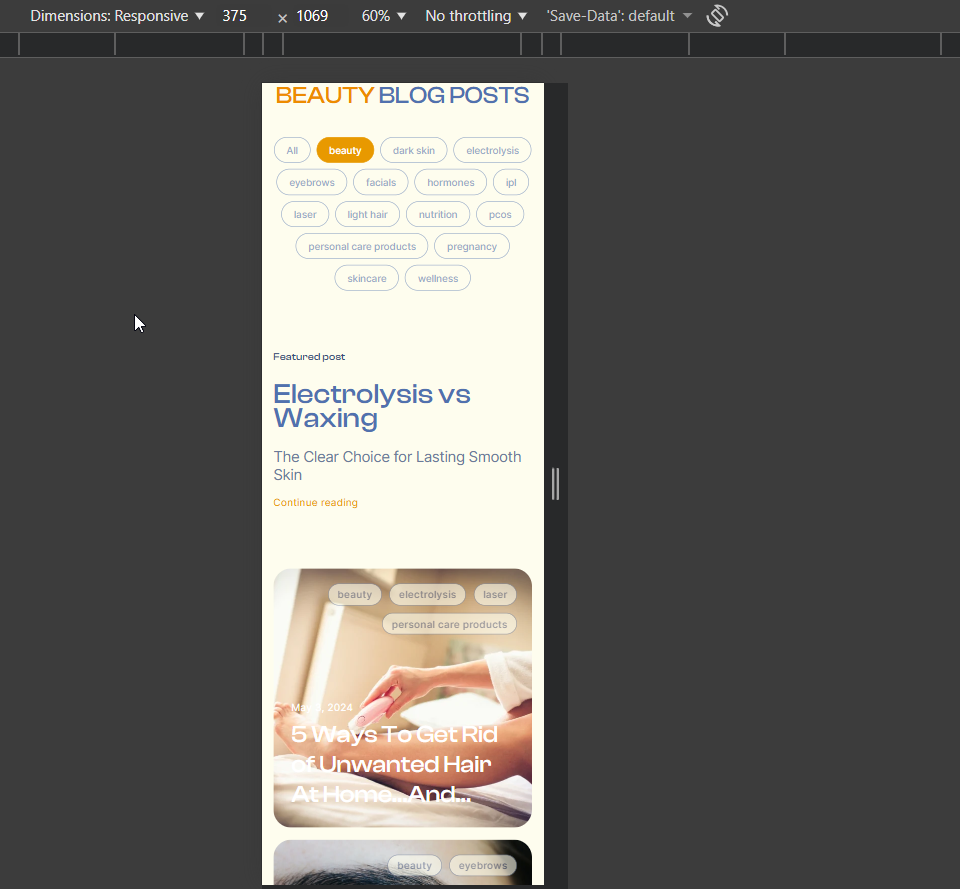This screenshot has height=889, width=960.
Task: Filter posts by wellness tag
Action: pyautogui.click(x=438, y=279)
